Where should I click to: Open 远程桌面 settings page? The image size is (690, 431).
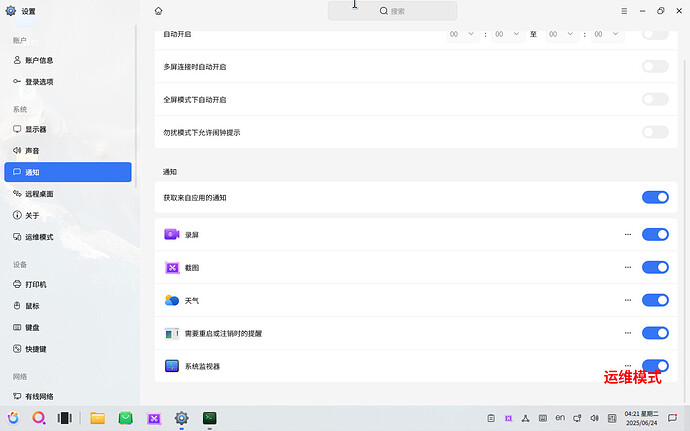coord(68,194)
